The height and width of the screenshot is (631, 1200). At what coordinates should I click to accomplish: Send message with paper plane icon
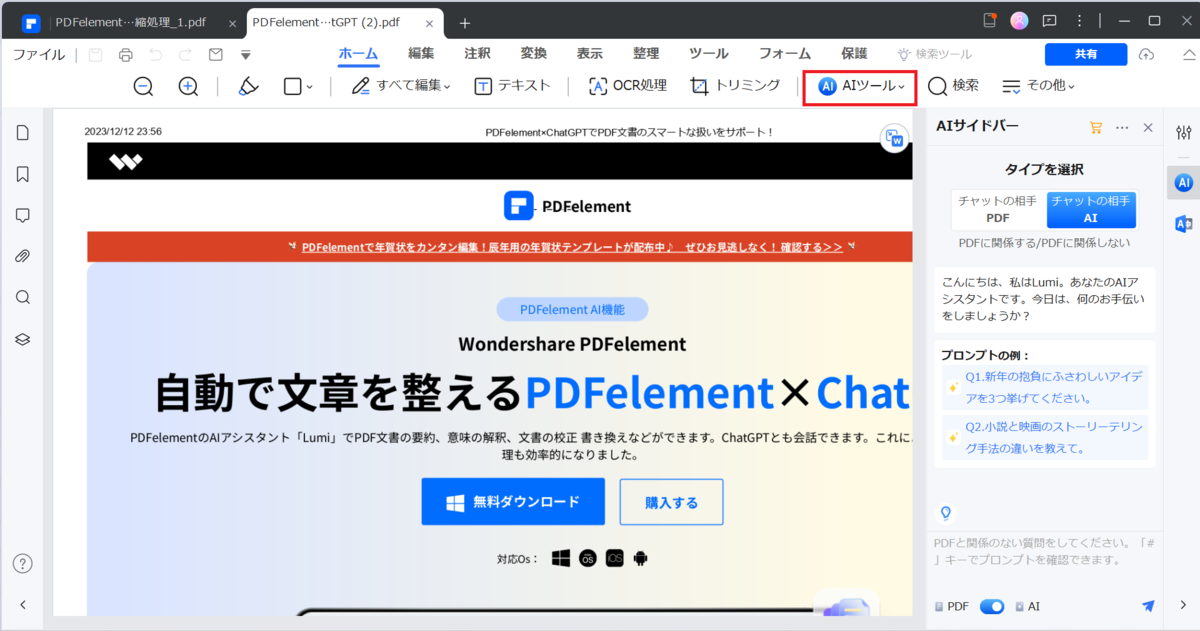click(x=1148, y=606)
